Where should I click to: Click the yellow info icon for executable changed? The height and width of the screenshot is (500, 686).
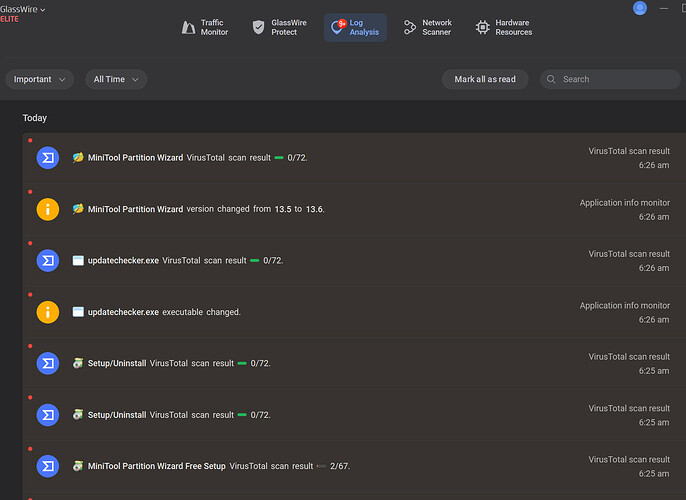pyautogui.click(x=47, y=312)
